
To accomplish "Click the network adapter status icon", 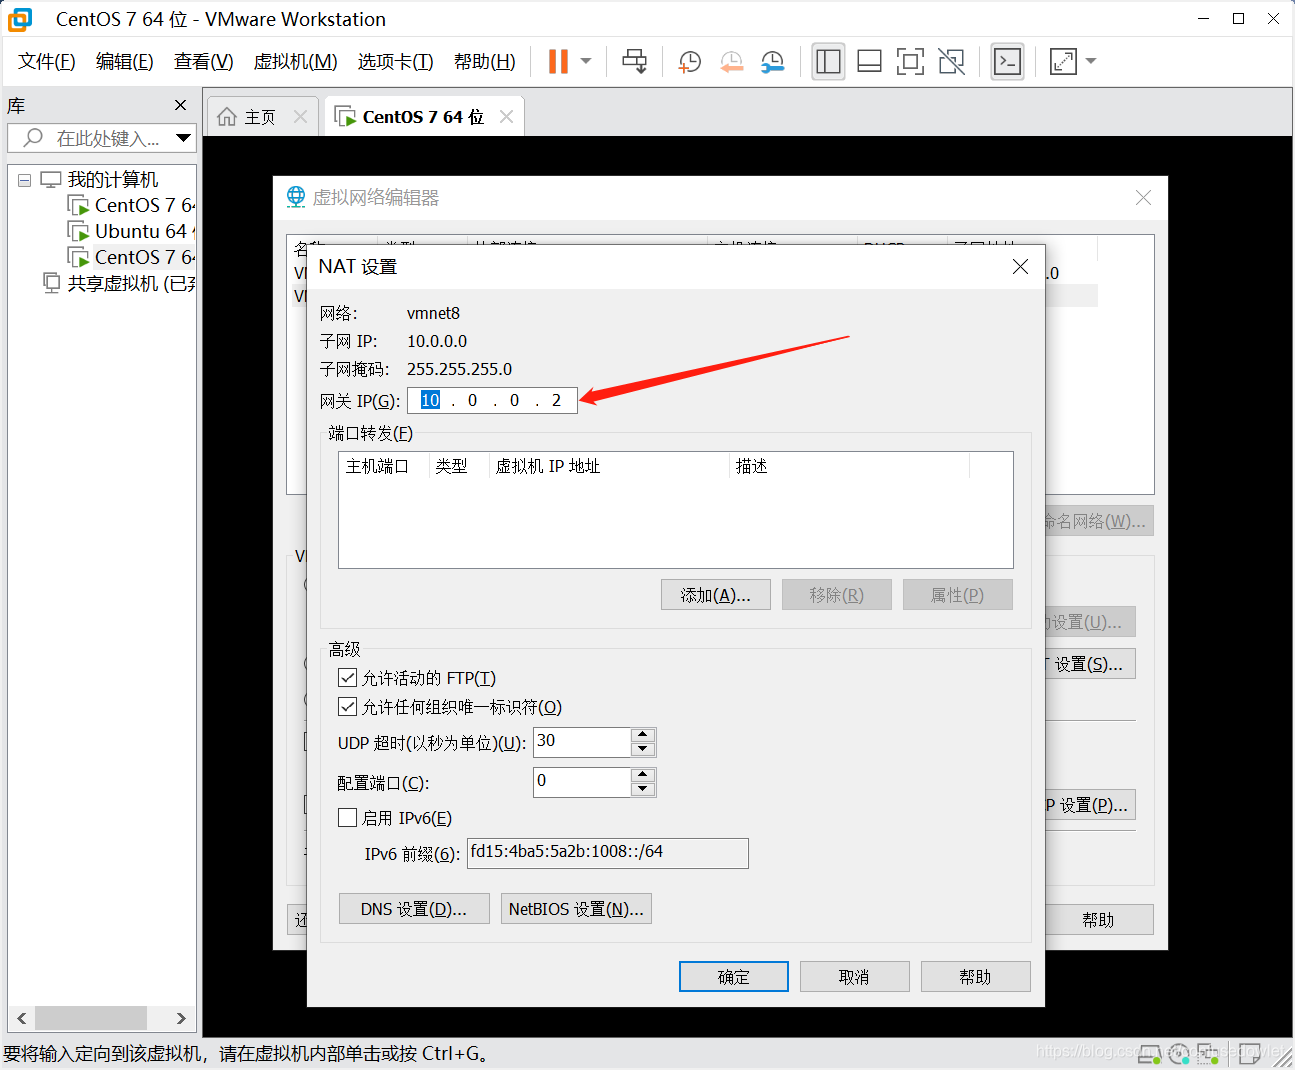I will tap(1208, 1053).
